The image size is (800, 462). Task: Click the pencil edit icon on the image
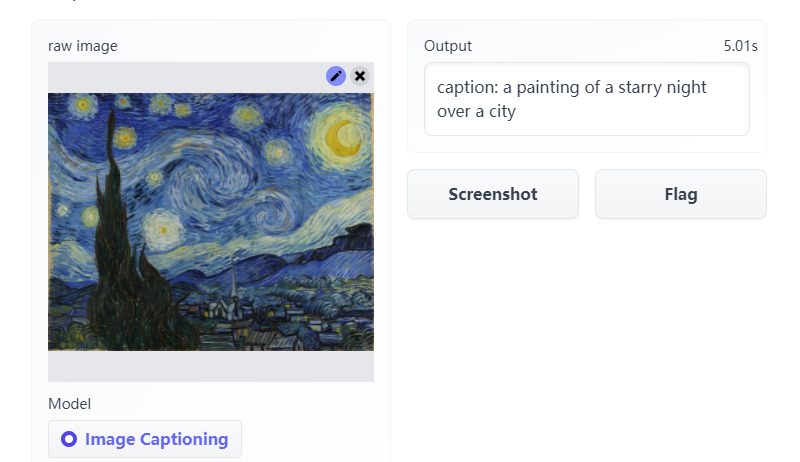click(336, 76)
